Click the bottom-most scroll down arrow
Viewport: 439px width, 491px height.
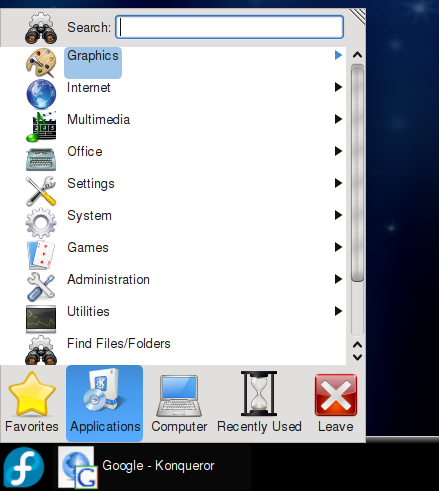click(357, 357)
